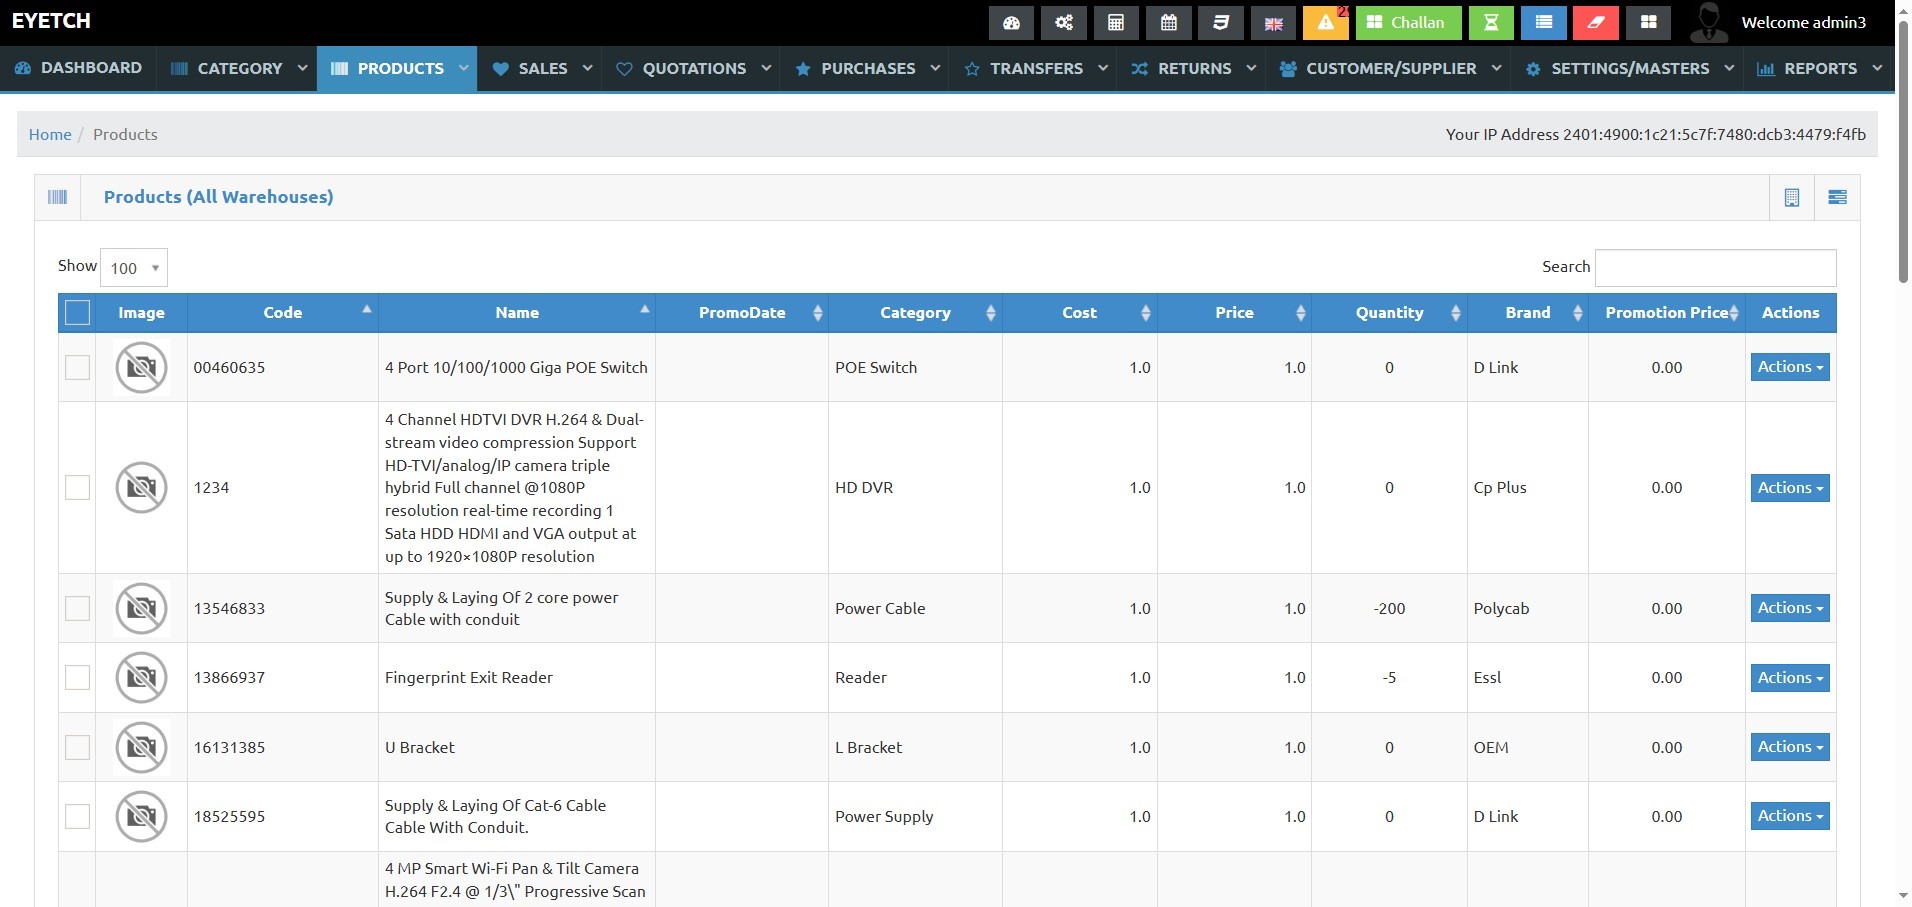Change language via UK flag icon
Image resolution: width=1912 pixels, height=907 pixels.
point(1273,22)
